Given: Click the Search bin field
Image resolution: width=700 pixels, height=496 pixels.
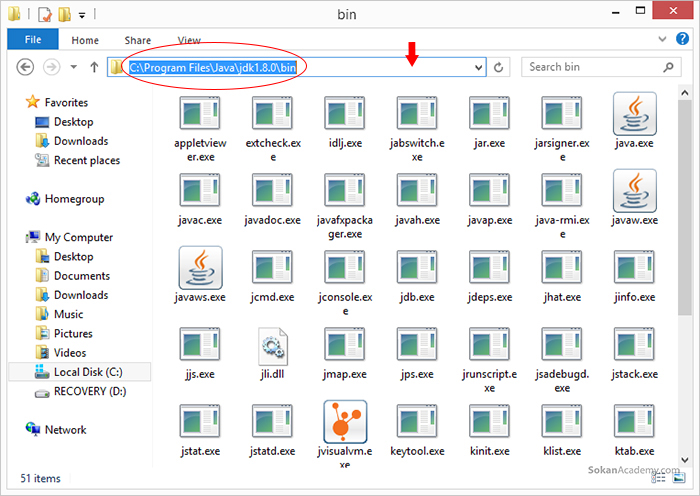Looking at the screenshot, I should (601, 67).
